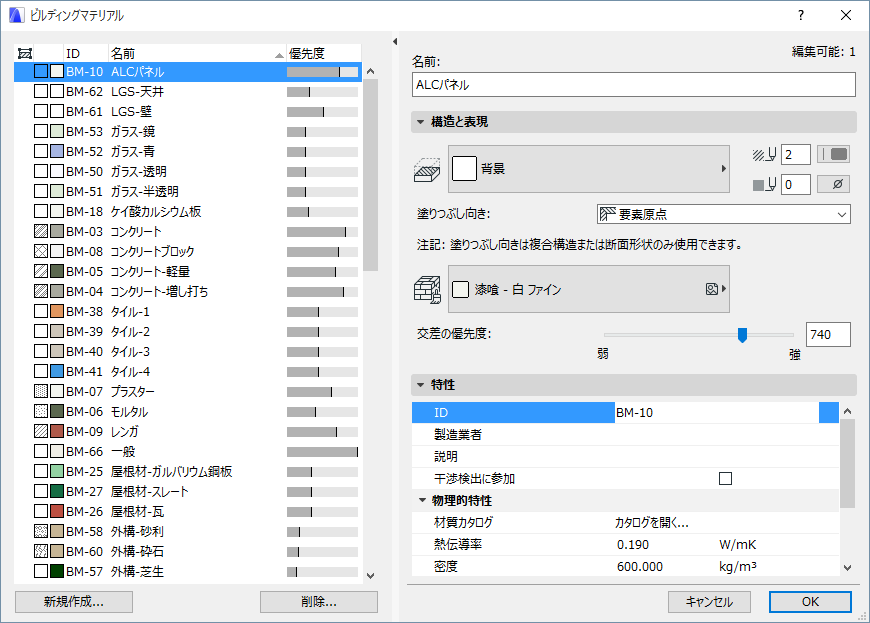This screenshot has height=623, width=870.
Task: Select the 外構-芝生 material row
Action: (x=188, y=571)
